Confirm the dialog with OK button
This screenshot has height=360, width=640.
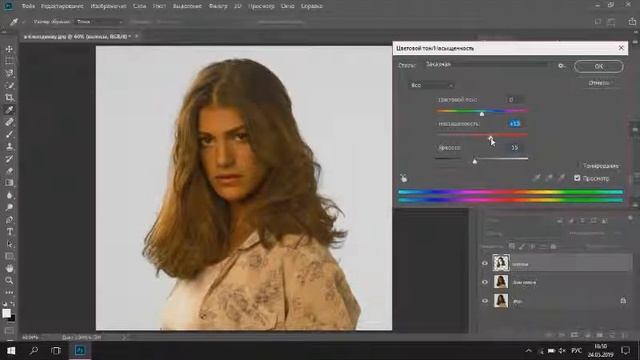(x=599, y=66)
